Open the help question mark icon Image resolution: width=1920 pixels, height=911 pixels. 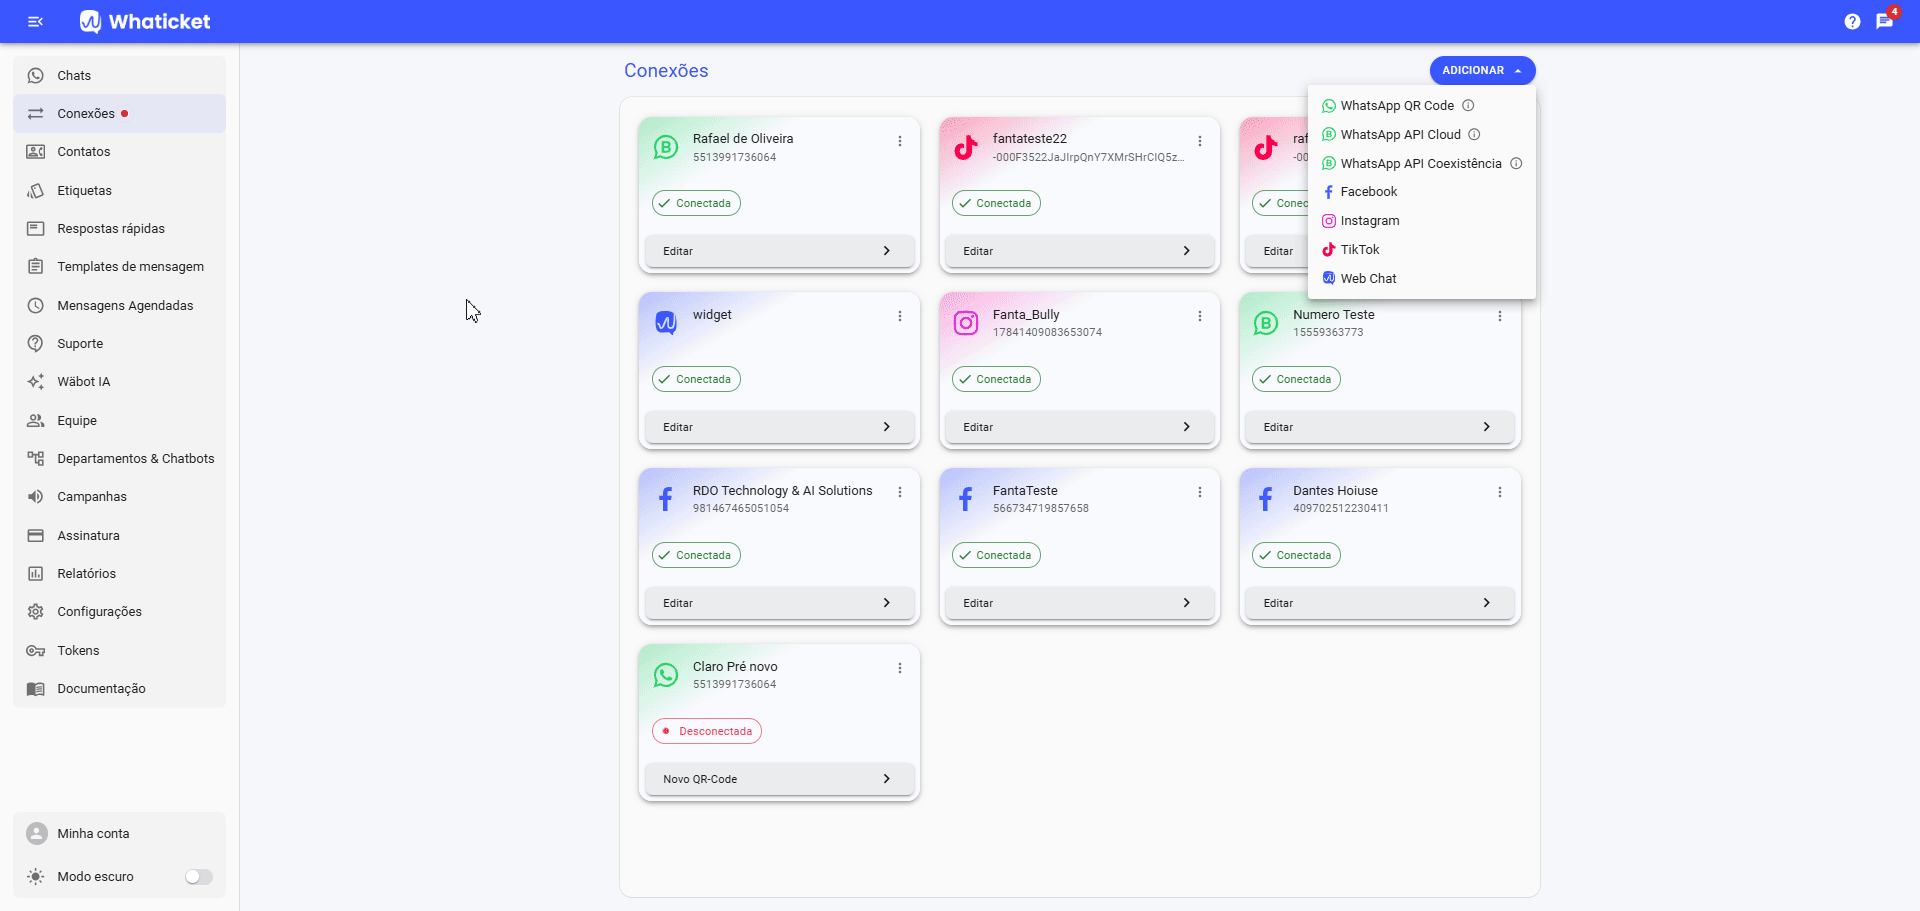[1852, 21]
